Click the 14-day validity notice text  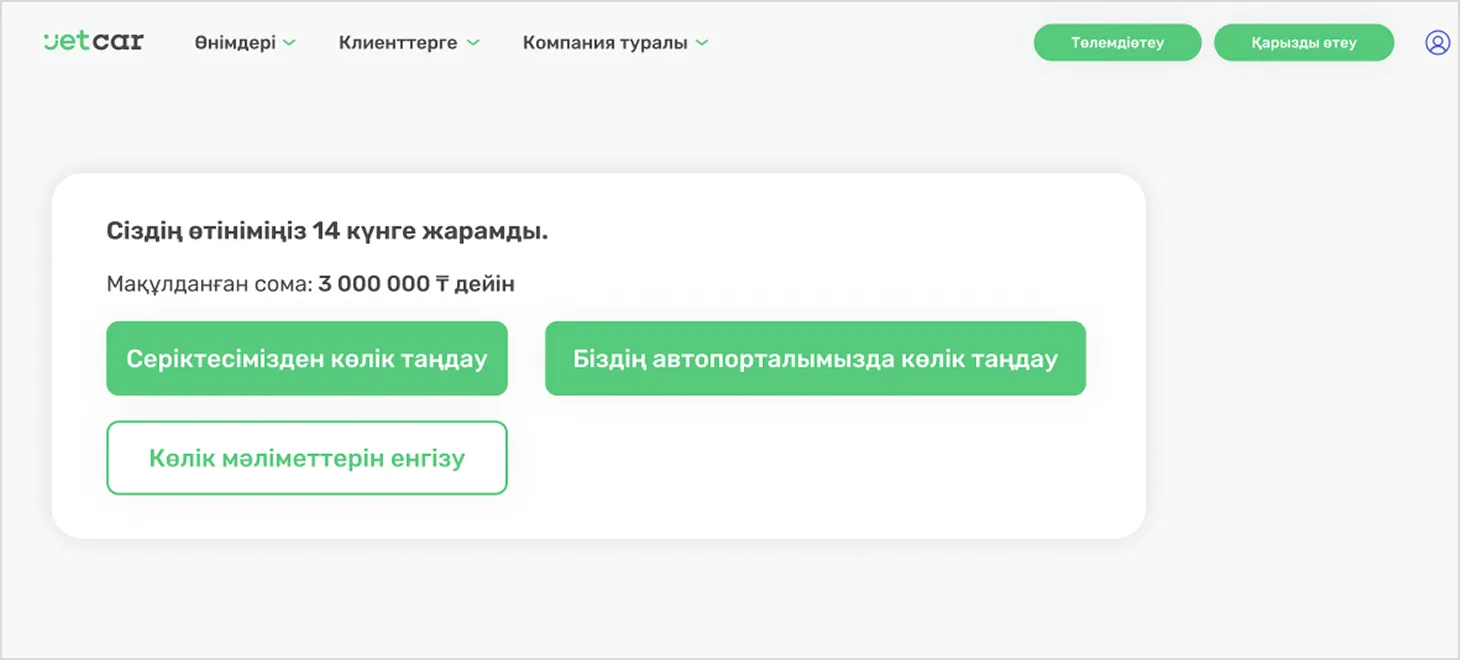(328, 230)
